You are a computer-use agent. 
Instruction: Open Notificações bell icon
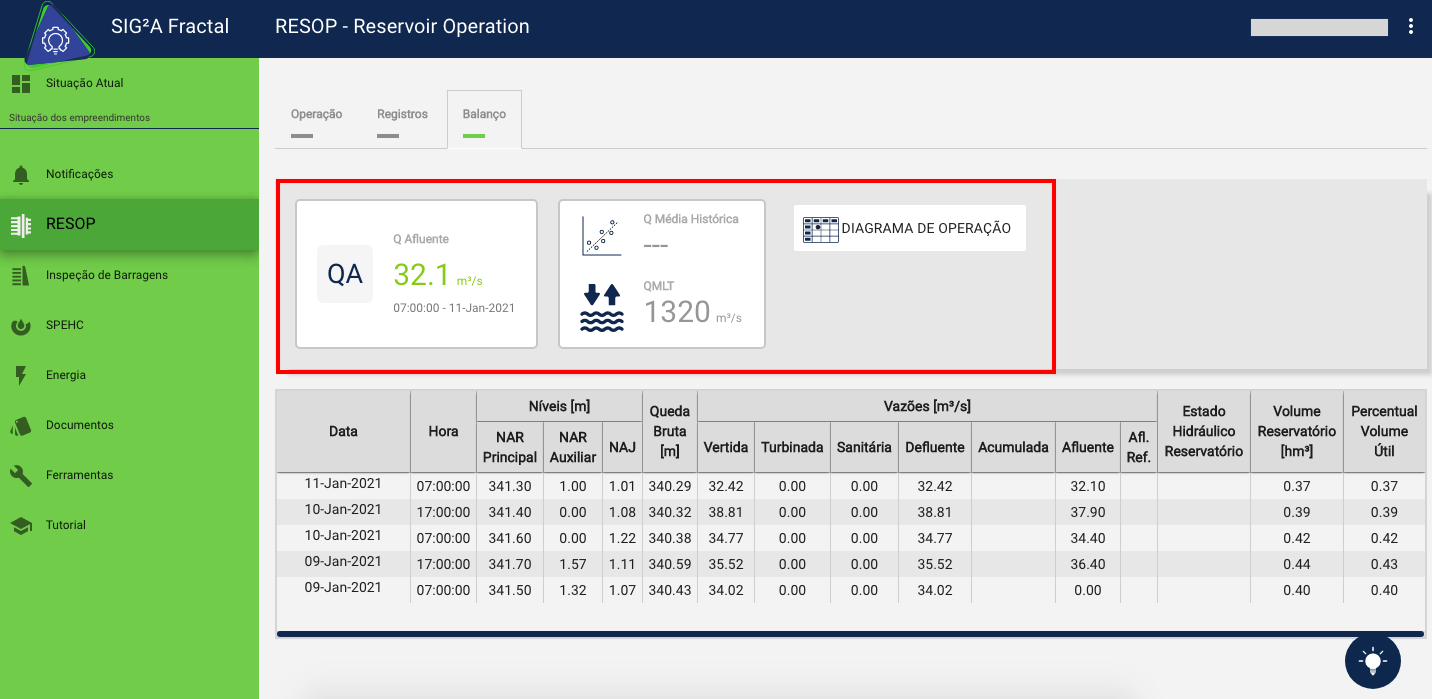coord(21,175)
